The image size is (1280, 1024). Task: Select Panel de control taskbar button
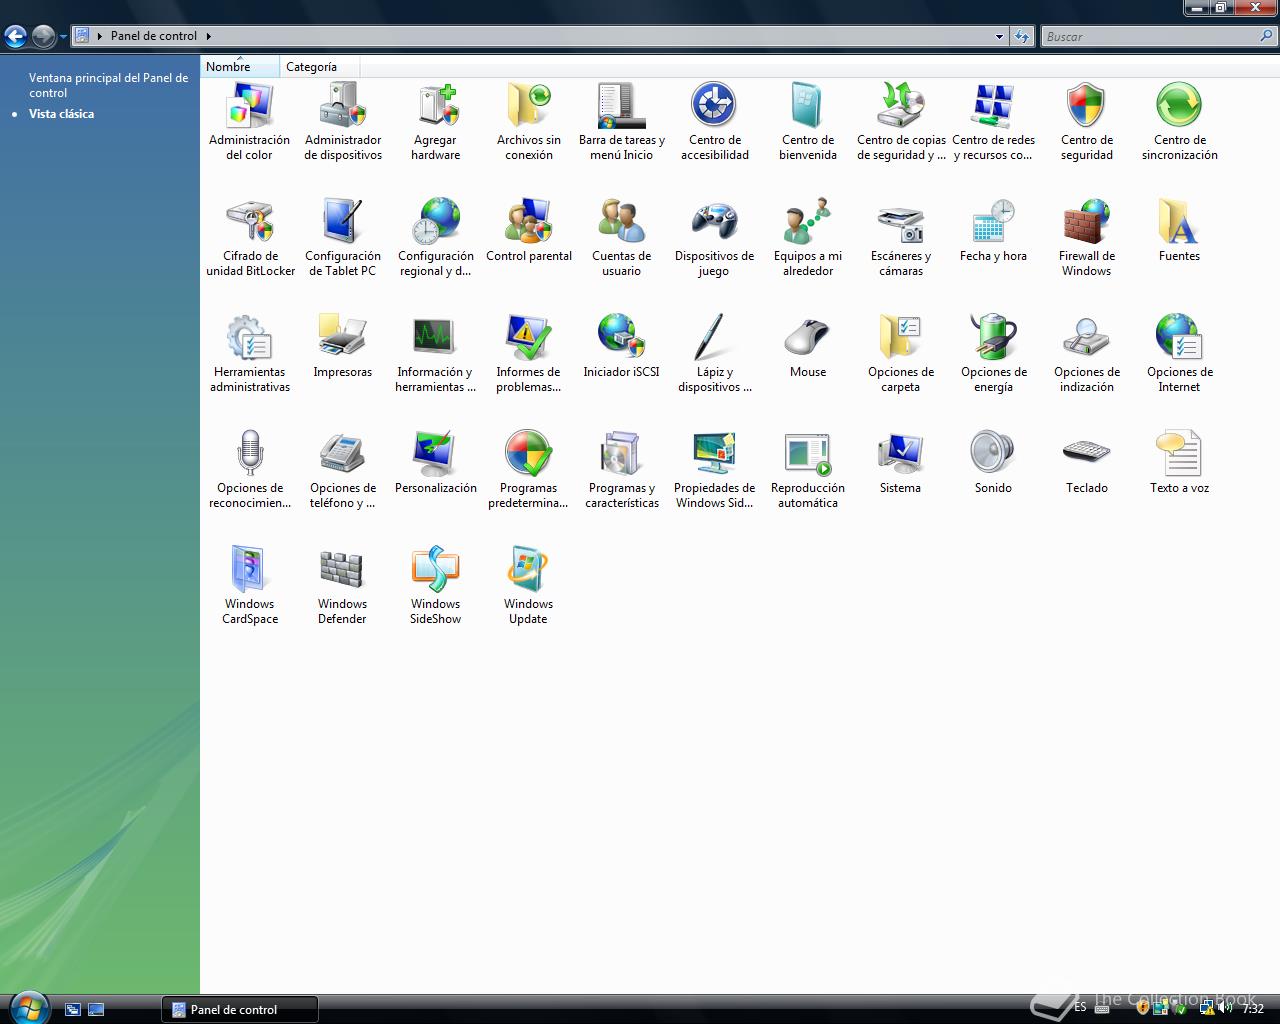click(240, 1009)
